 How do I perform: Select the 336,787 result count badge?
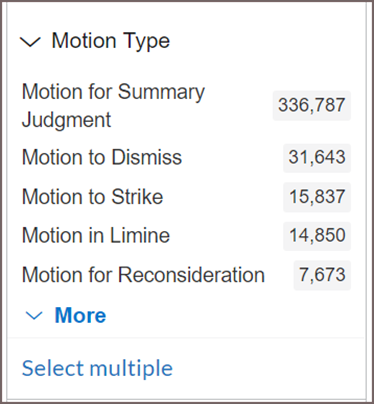click(312, 105)
